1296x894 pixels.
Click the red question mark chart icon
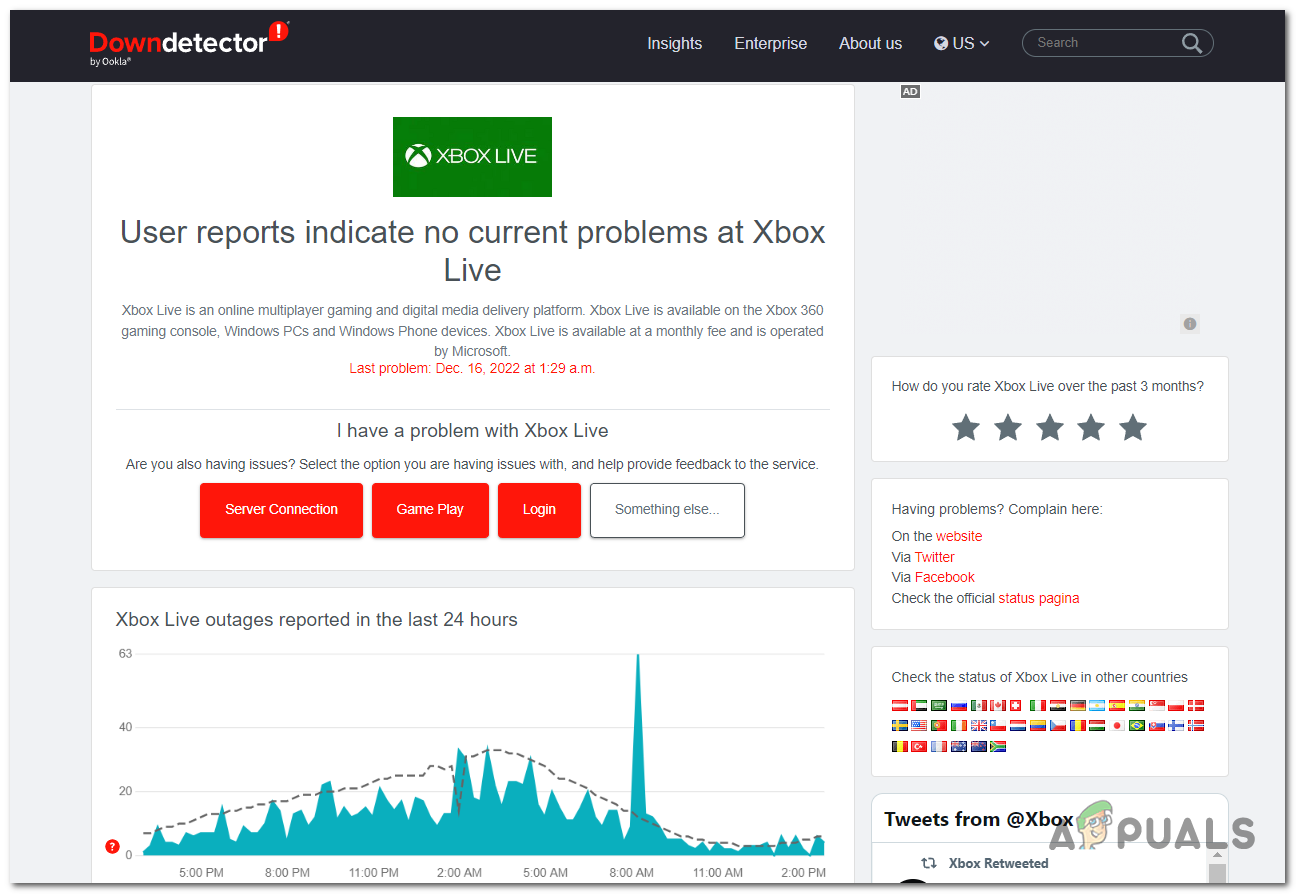(112, 847)
